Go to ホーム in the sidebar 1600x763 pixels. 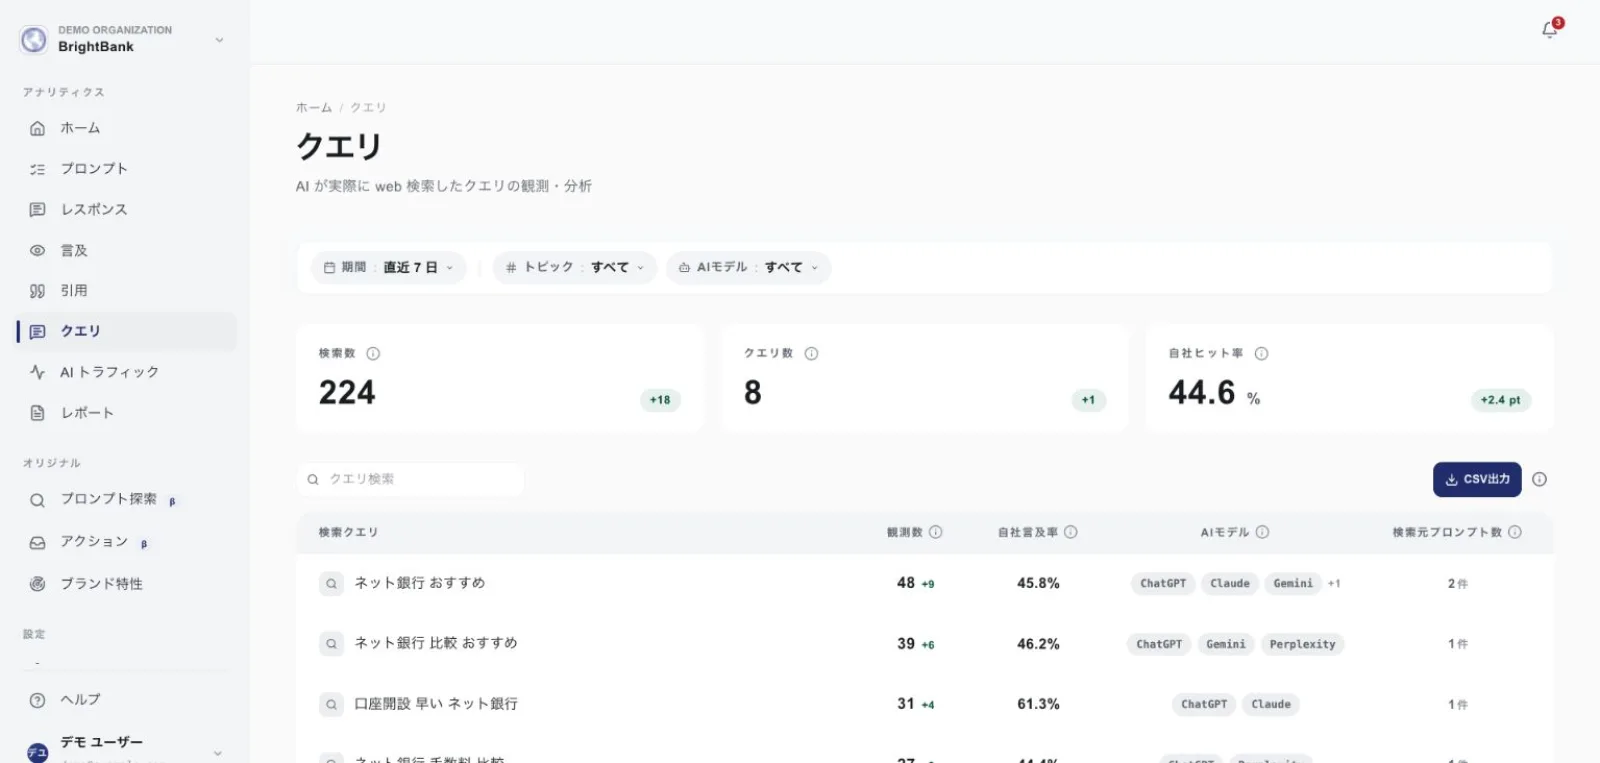click(127, 128)
